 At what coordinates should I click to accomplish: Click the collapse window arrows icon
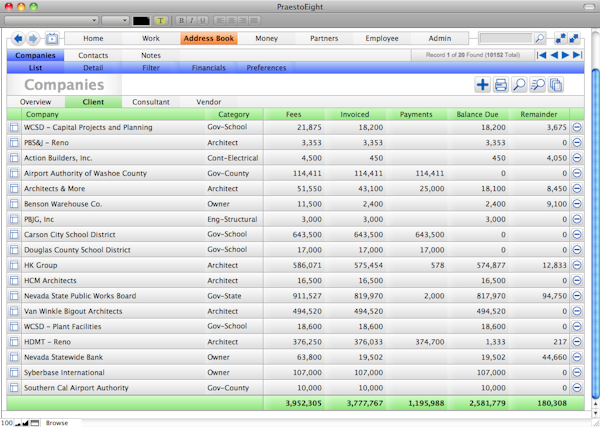pos(561,38)
